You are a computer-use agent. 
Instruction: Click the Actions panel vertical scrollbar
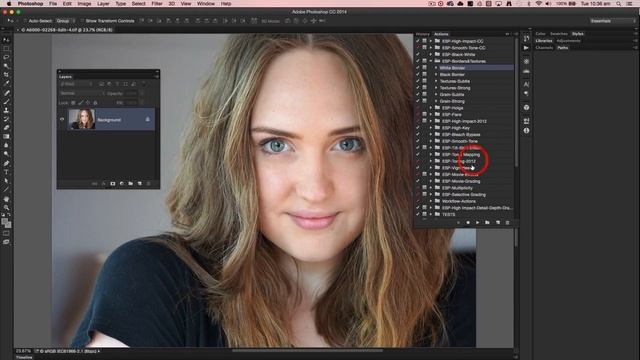click(x=516, y=102)
